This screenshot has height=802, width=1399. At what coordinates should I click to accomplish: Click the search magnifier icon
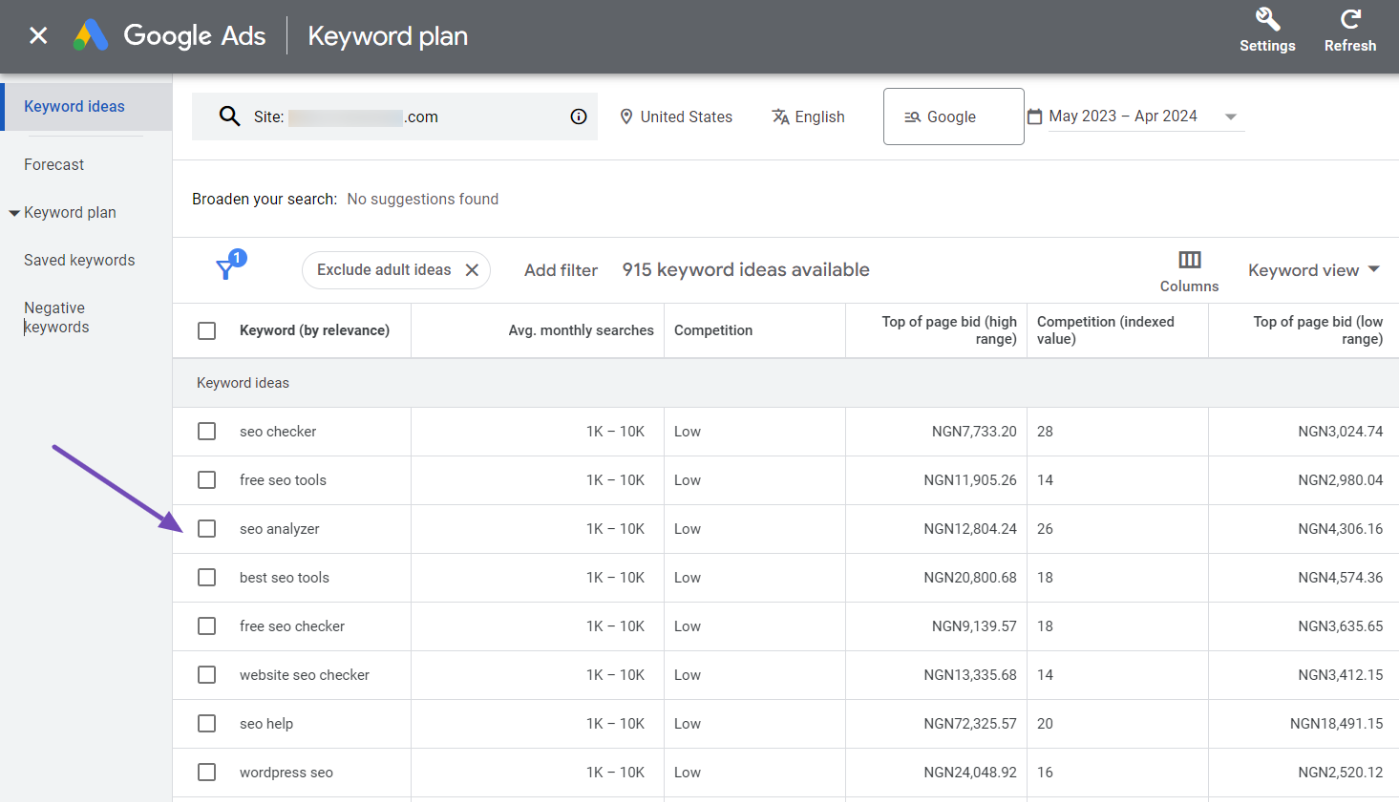229,117
